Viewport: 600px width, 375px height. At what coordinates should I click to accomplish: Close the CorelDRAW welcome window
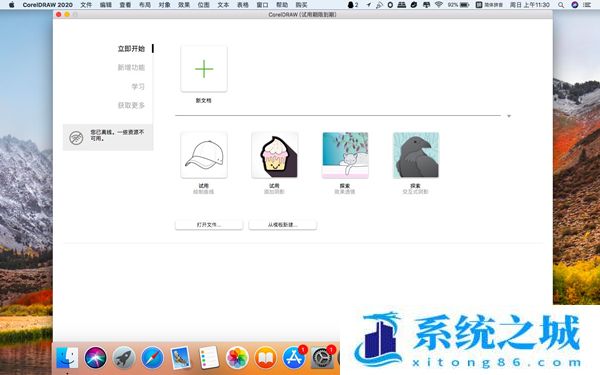click(x=58, y=15)
